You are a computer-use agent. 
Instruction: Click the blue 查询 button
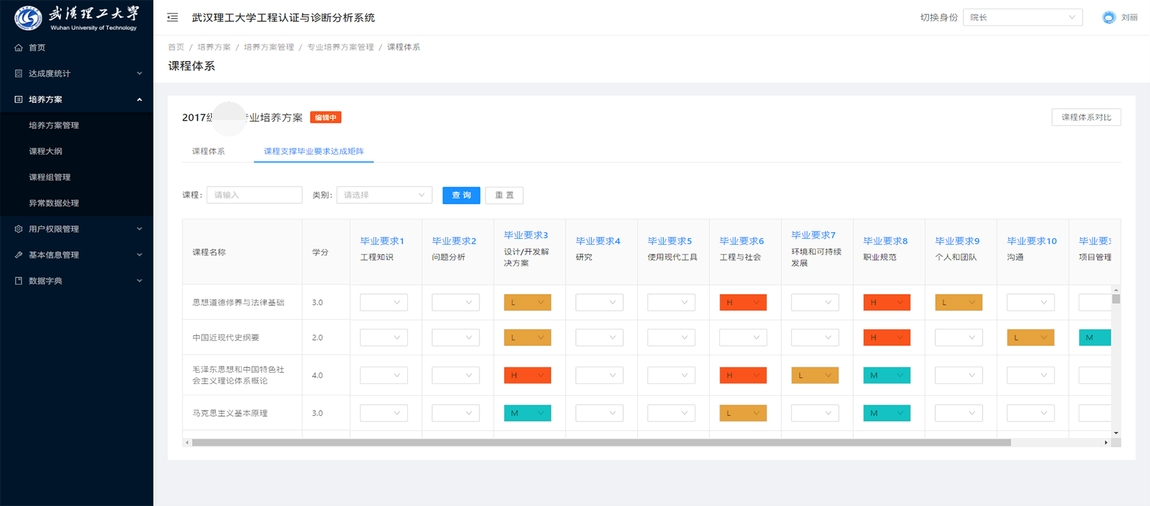pos(461,195)
